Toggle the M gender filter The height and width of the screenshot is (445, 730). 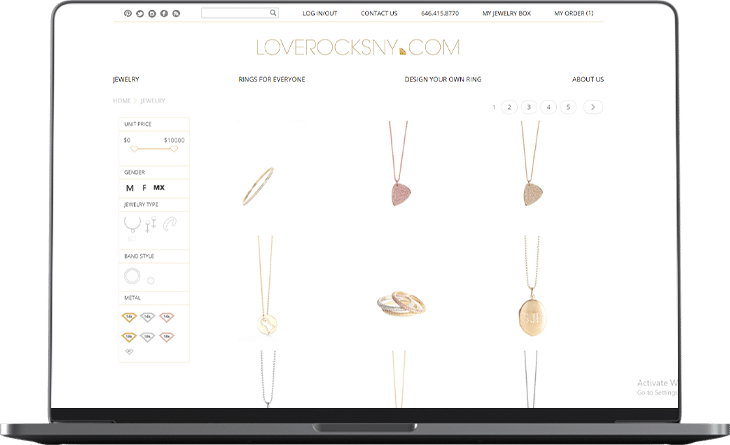(130, 188)
